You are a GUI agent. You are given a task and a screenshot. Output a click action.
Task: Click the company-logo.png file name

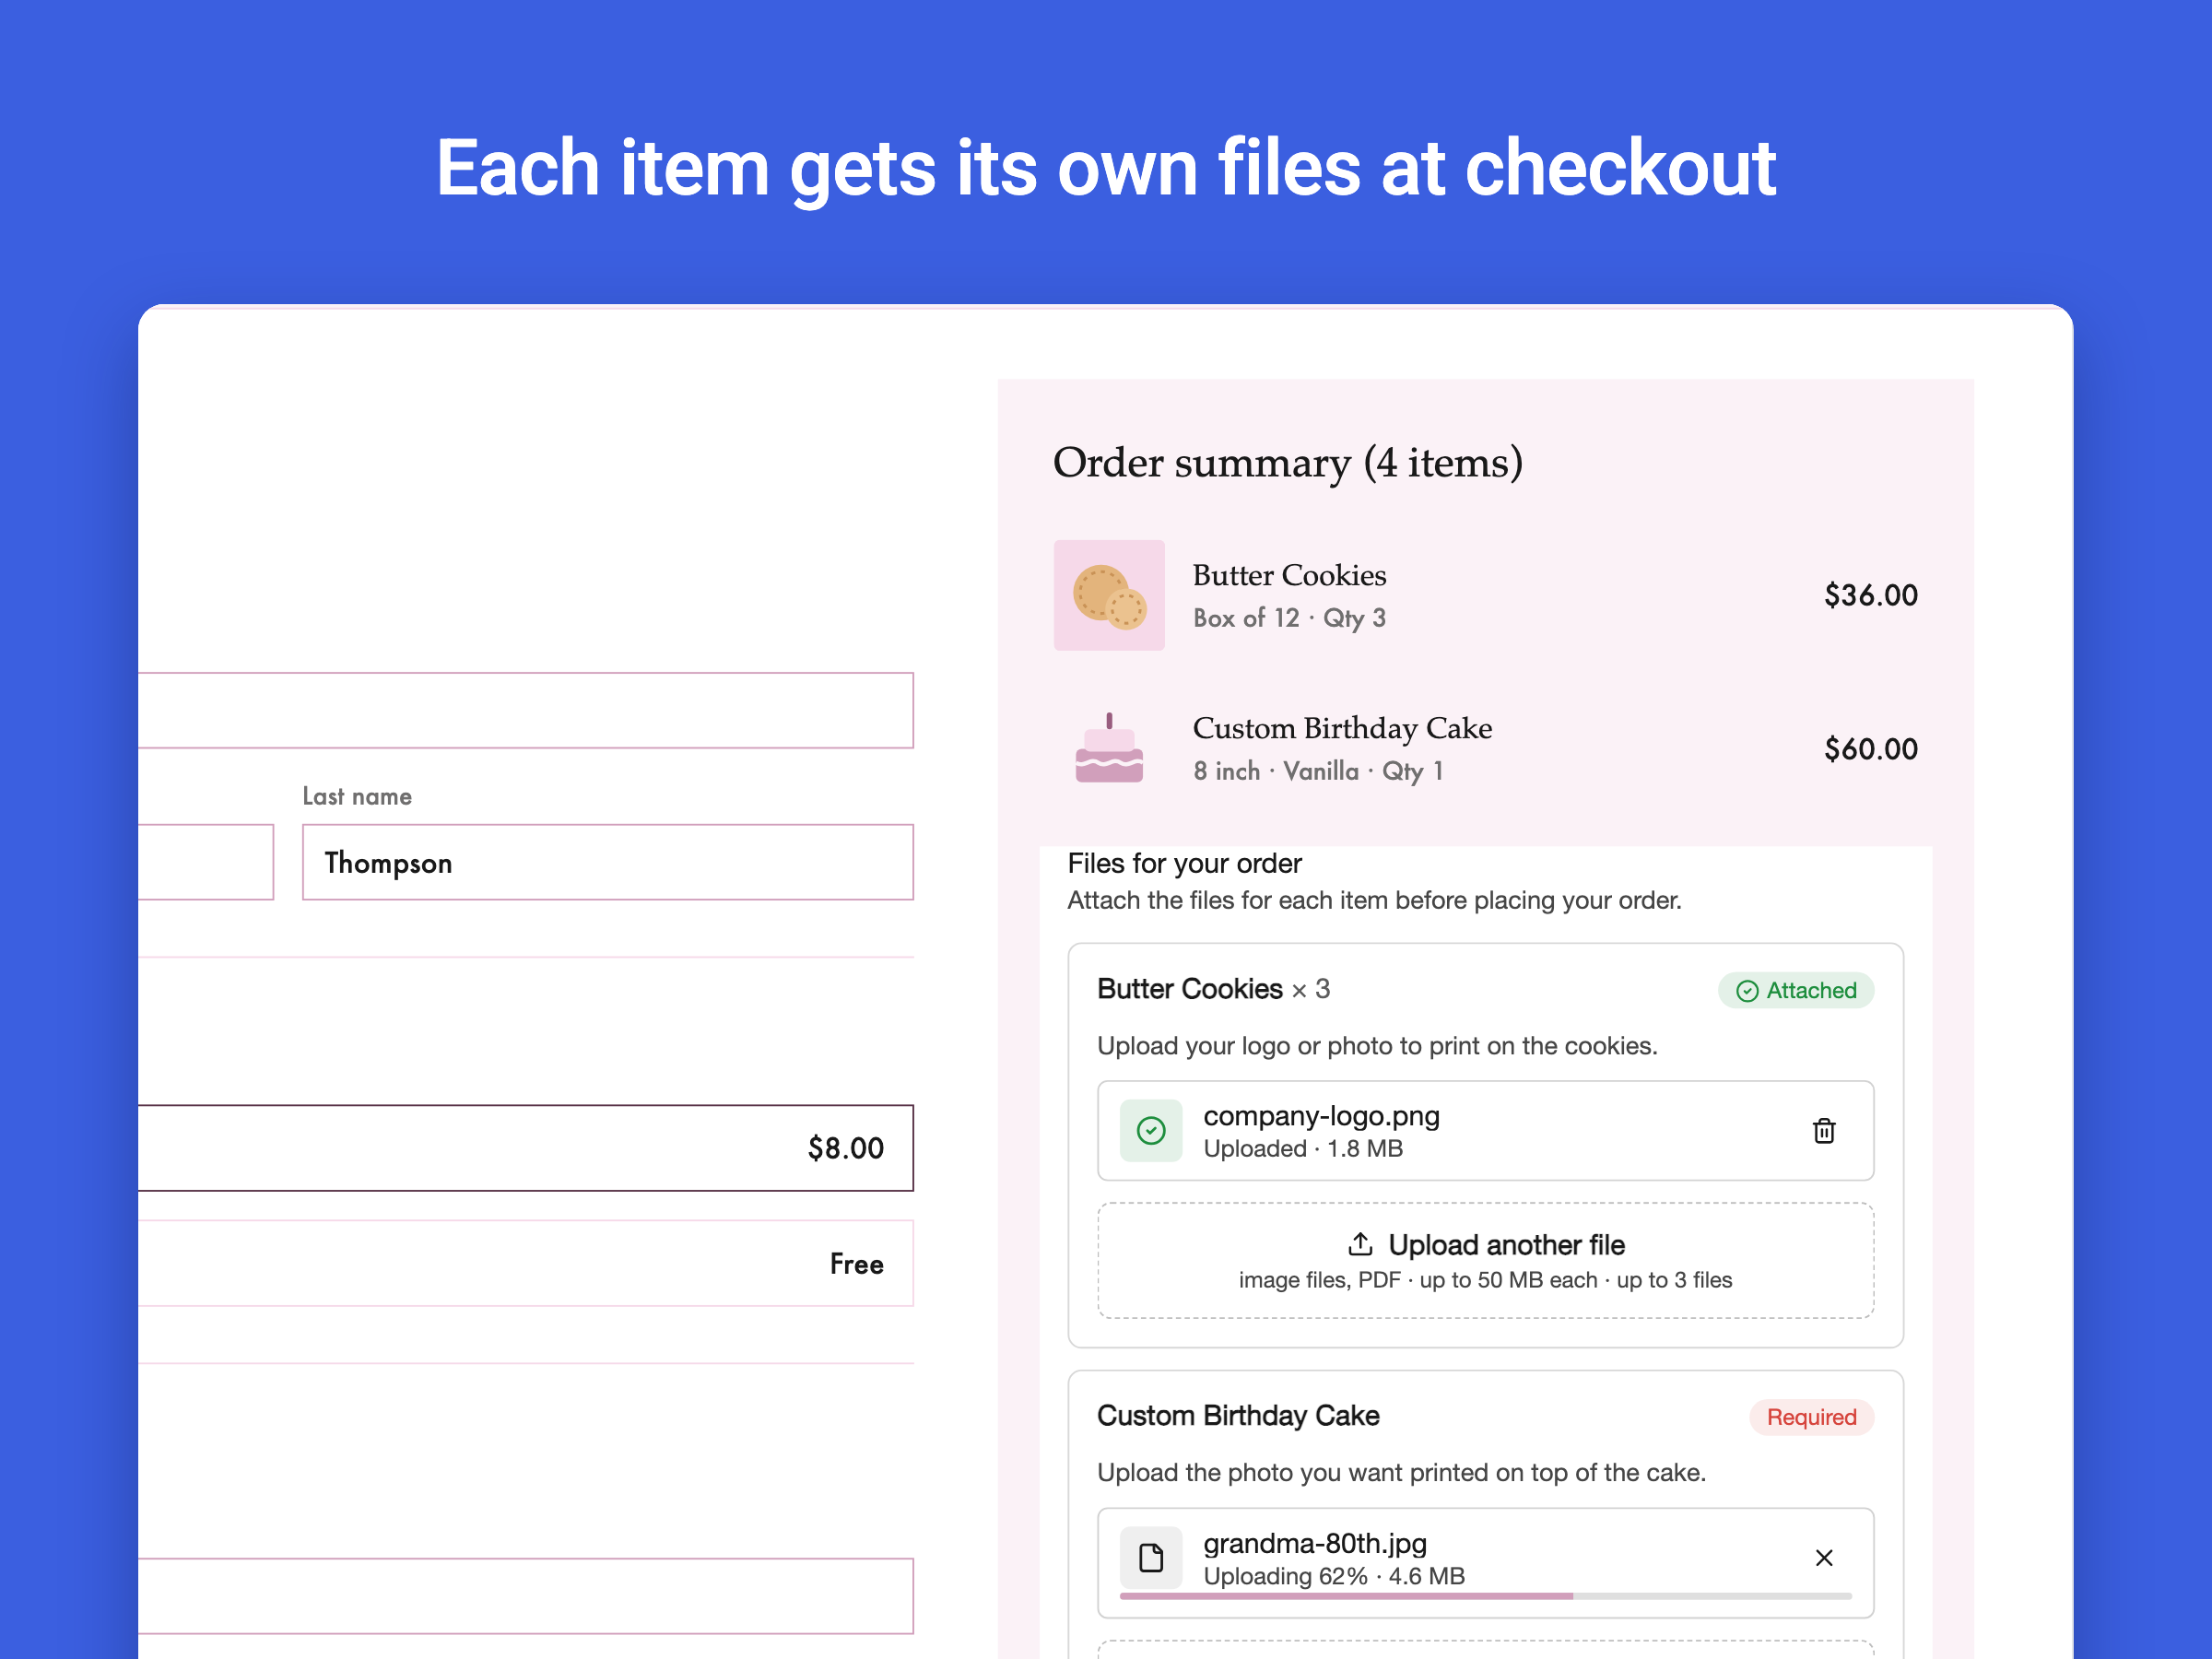tap(1321, 1115)
